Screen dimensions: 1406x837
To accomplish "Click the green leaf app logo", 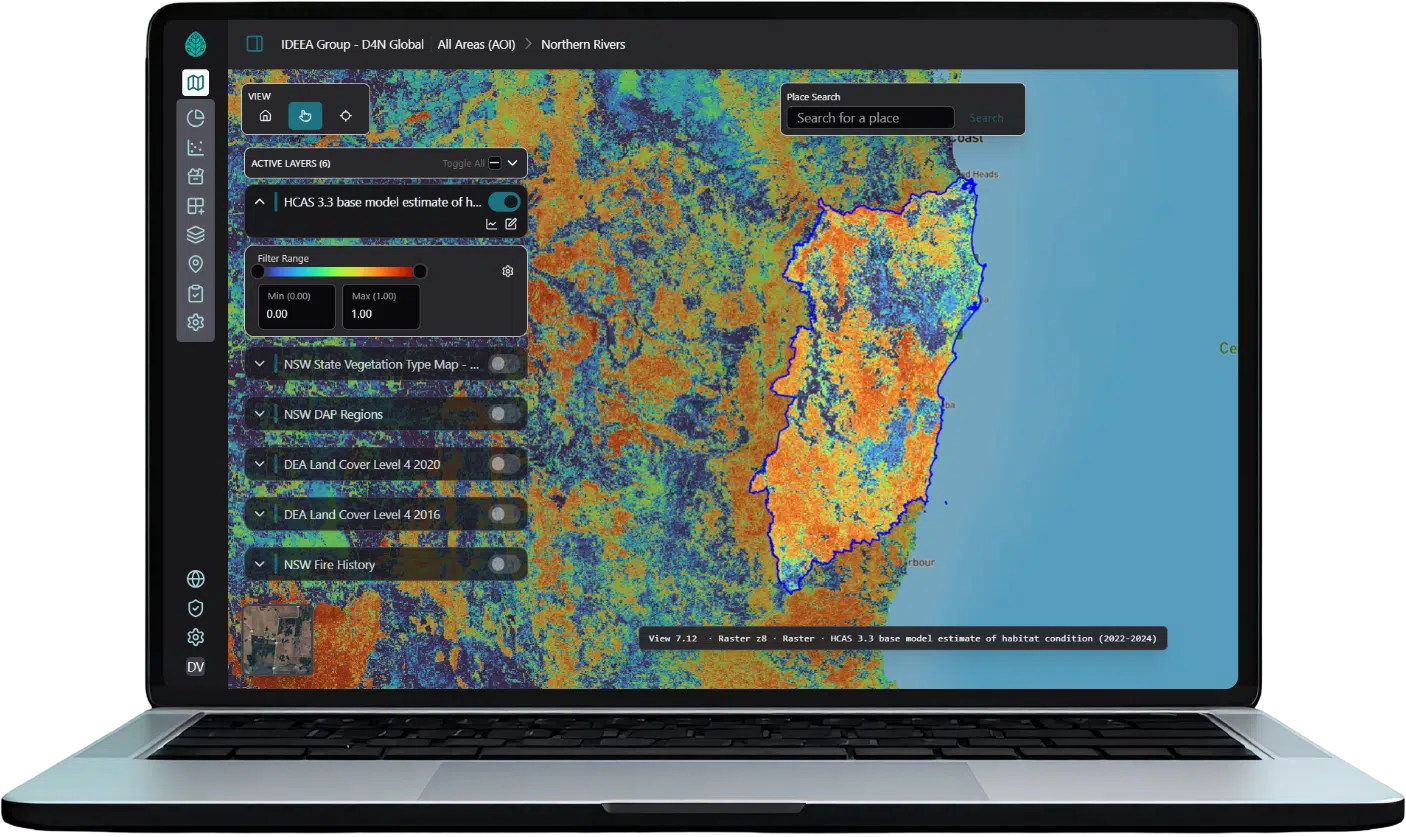I will 196,44.
